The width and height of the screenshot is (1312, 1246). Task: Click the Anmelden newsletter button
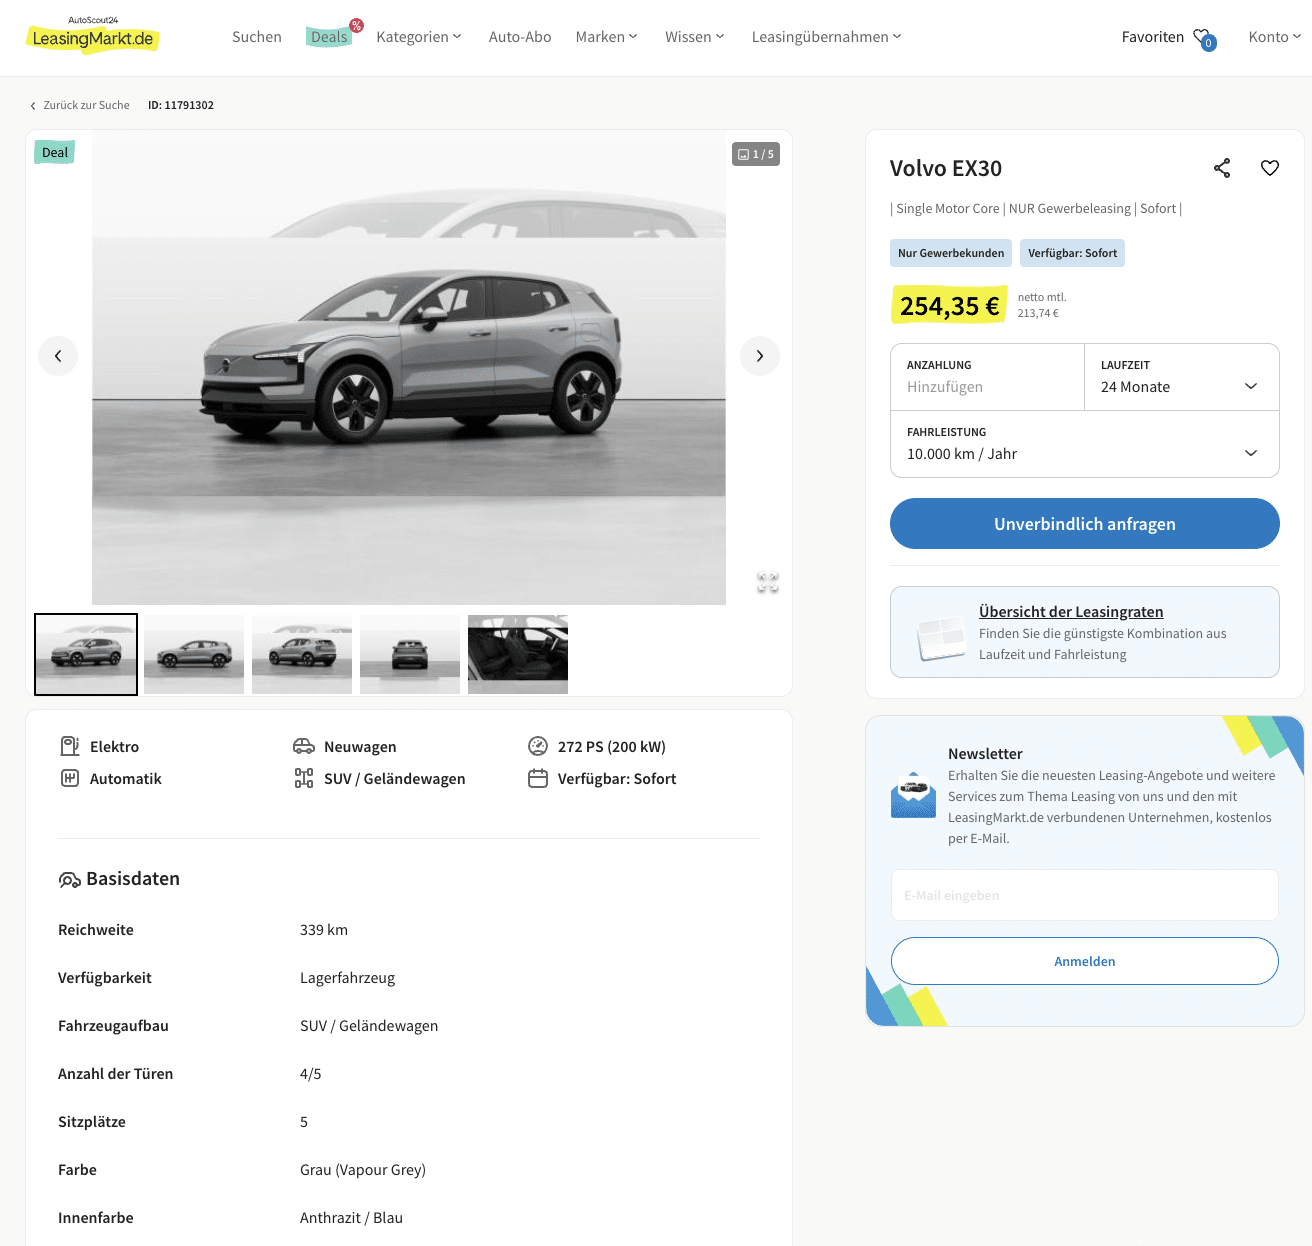(1085, 961)
